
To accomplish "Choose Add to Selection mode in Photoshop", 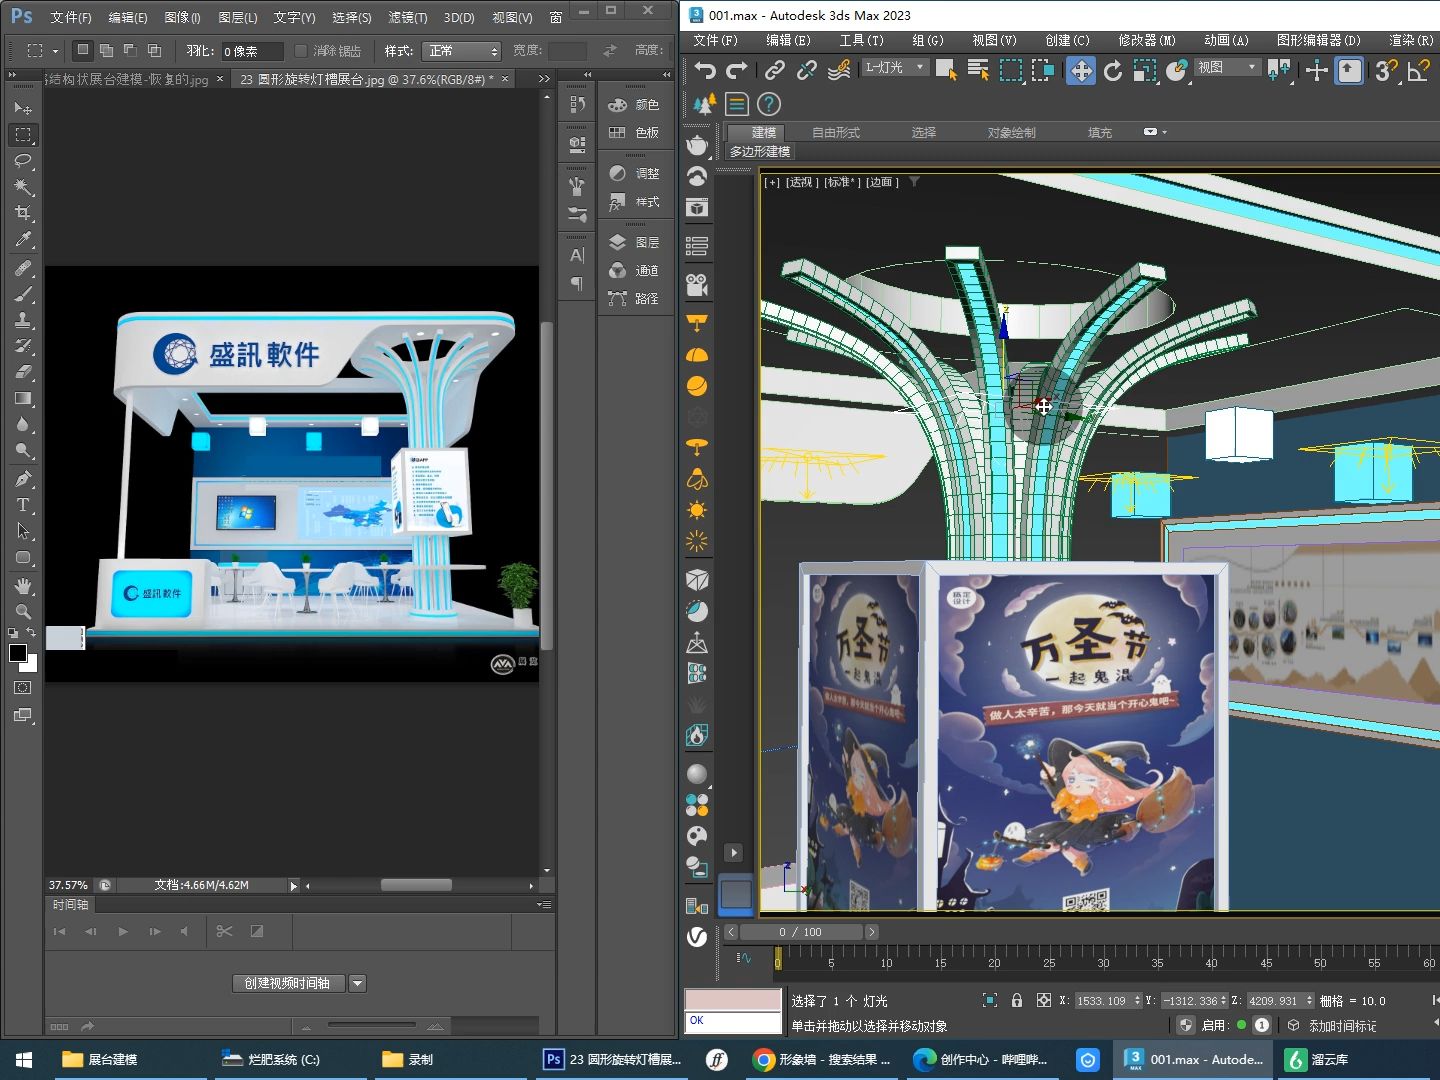I will point(106,50).
